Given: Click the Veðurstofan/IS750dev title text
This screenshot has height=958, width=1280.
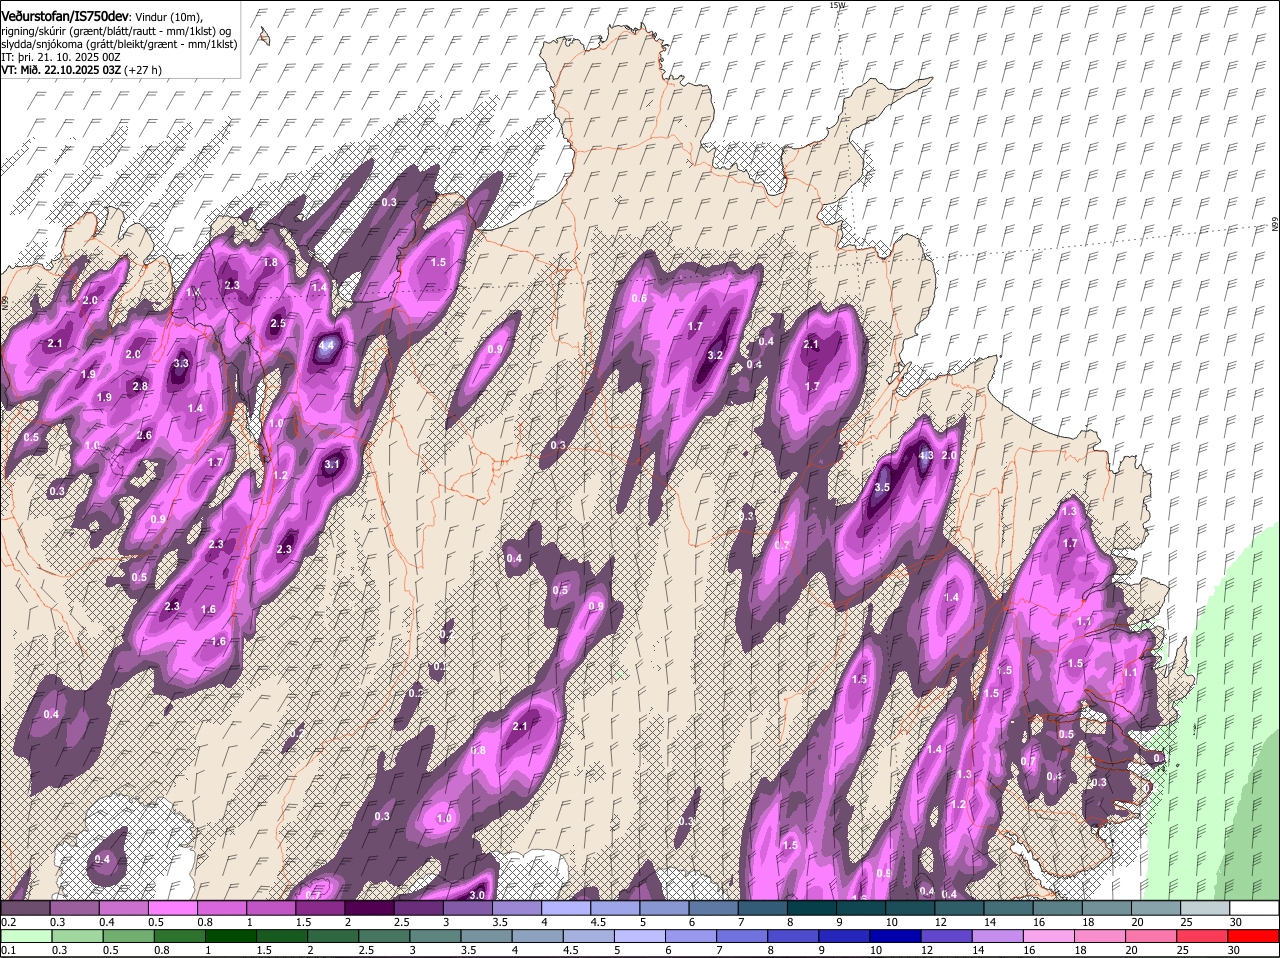Looking at the screenshot, I should click(x=65, y=16).
